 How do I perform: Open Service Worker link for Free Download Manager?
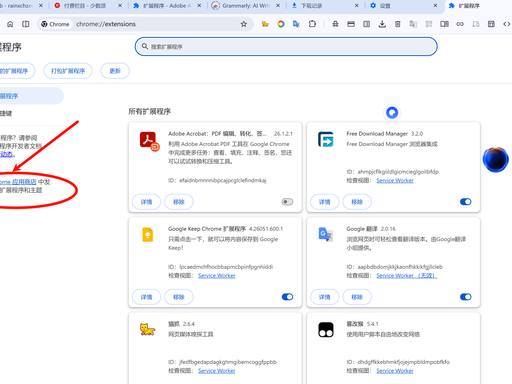coord(395,180)
